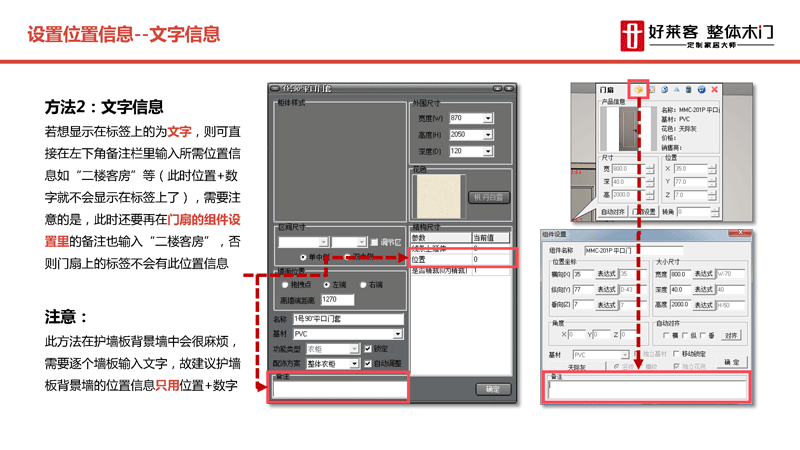This screenshot has height=450, width=800.
Task: Click the 好莱客 logo emblem
Action: (632, 36)
